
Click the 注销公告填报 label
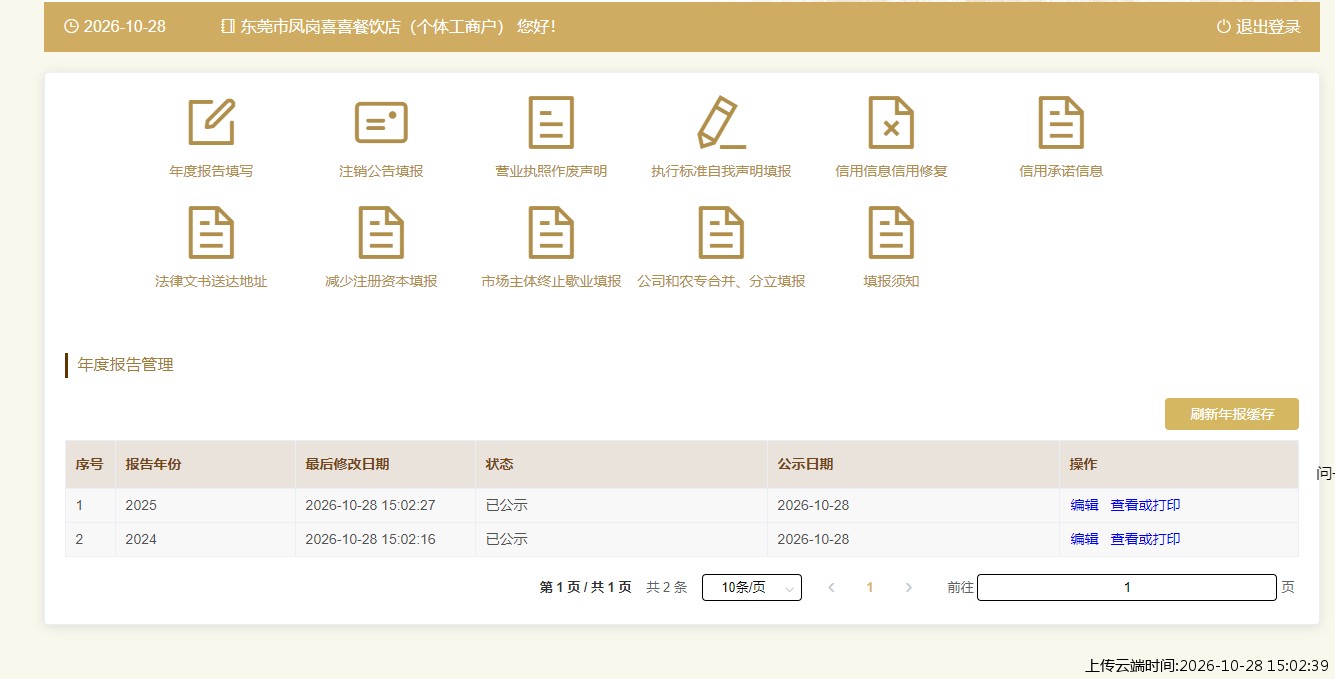point(381,171)
